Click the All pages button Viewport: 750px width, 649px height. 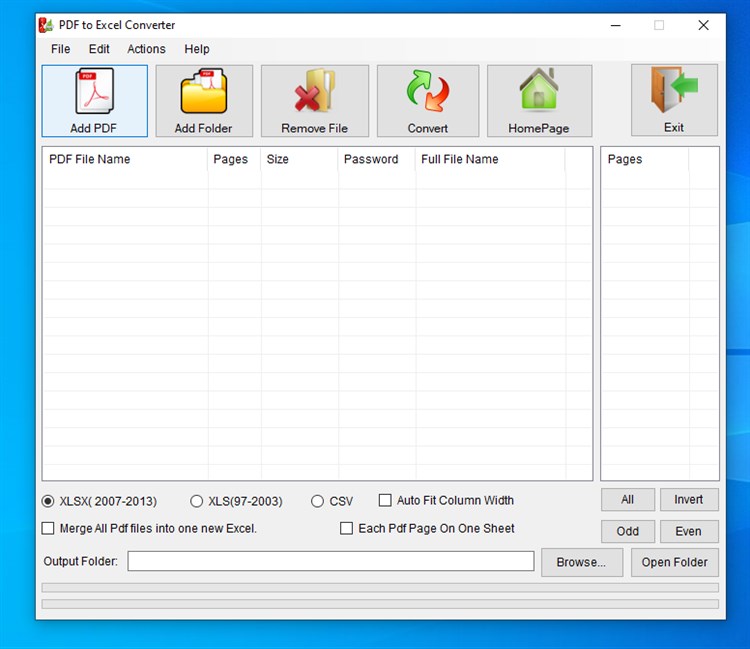pos(628,500)
